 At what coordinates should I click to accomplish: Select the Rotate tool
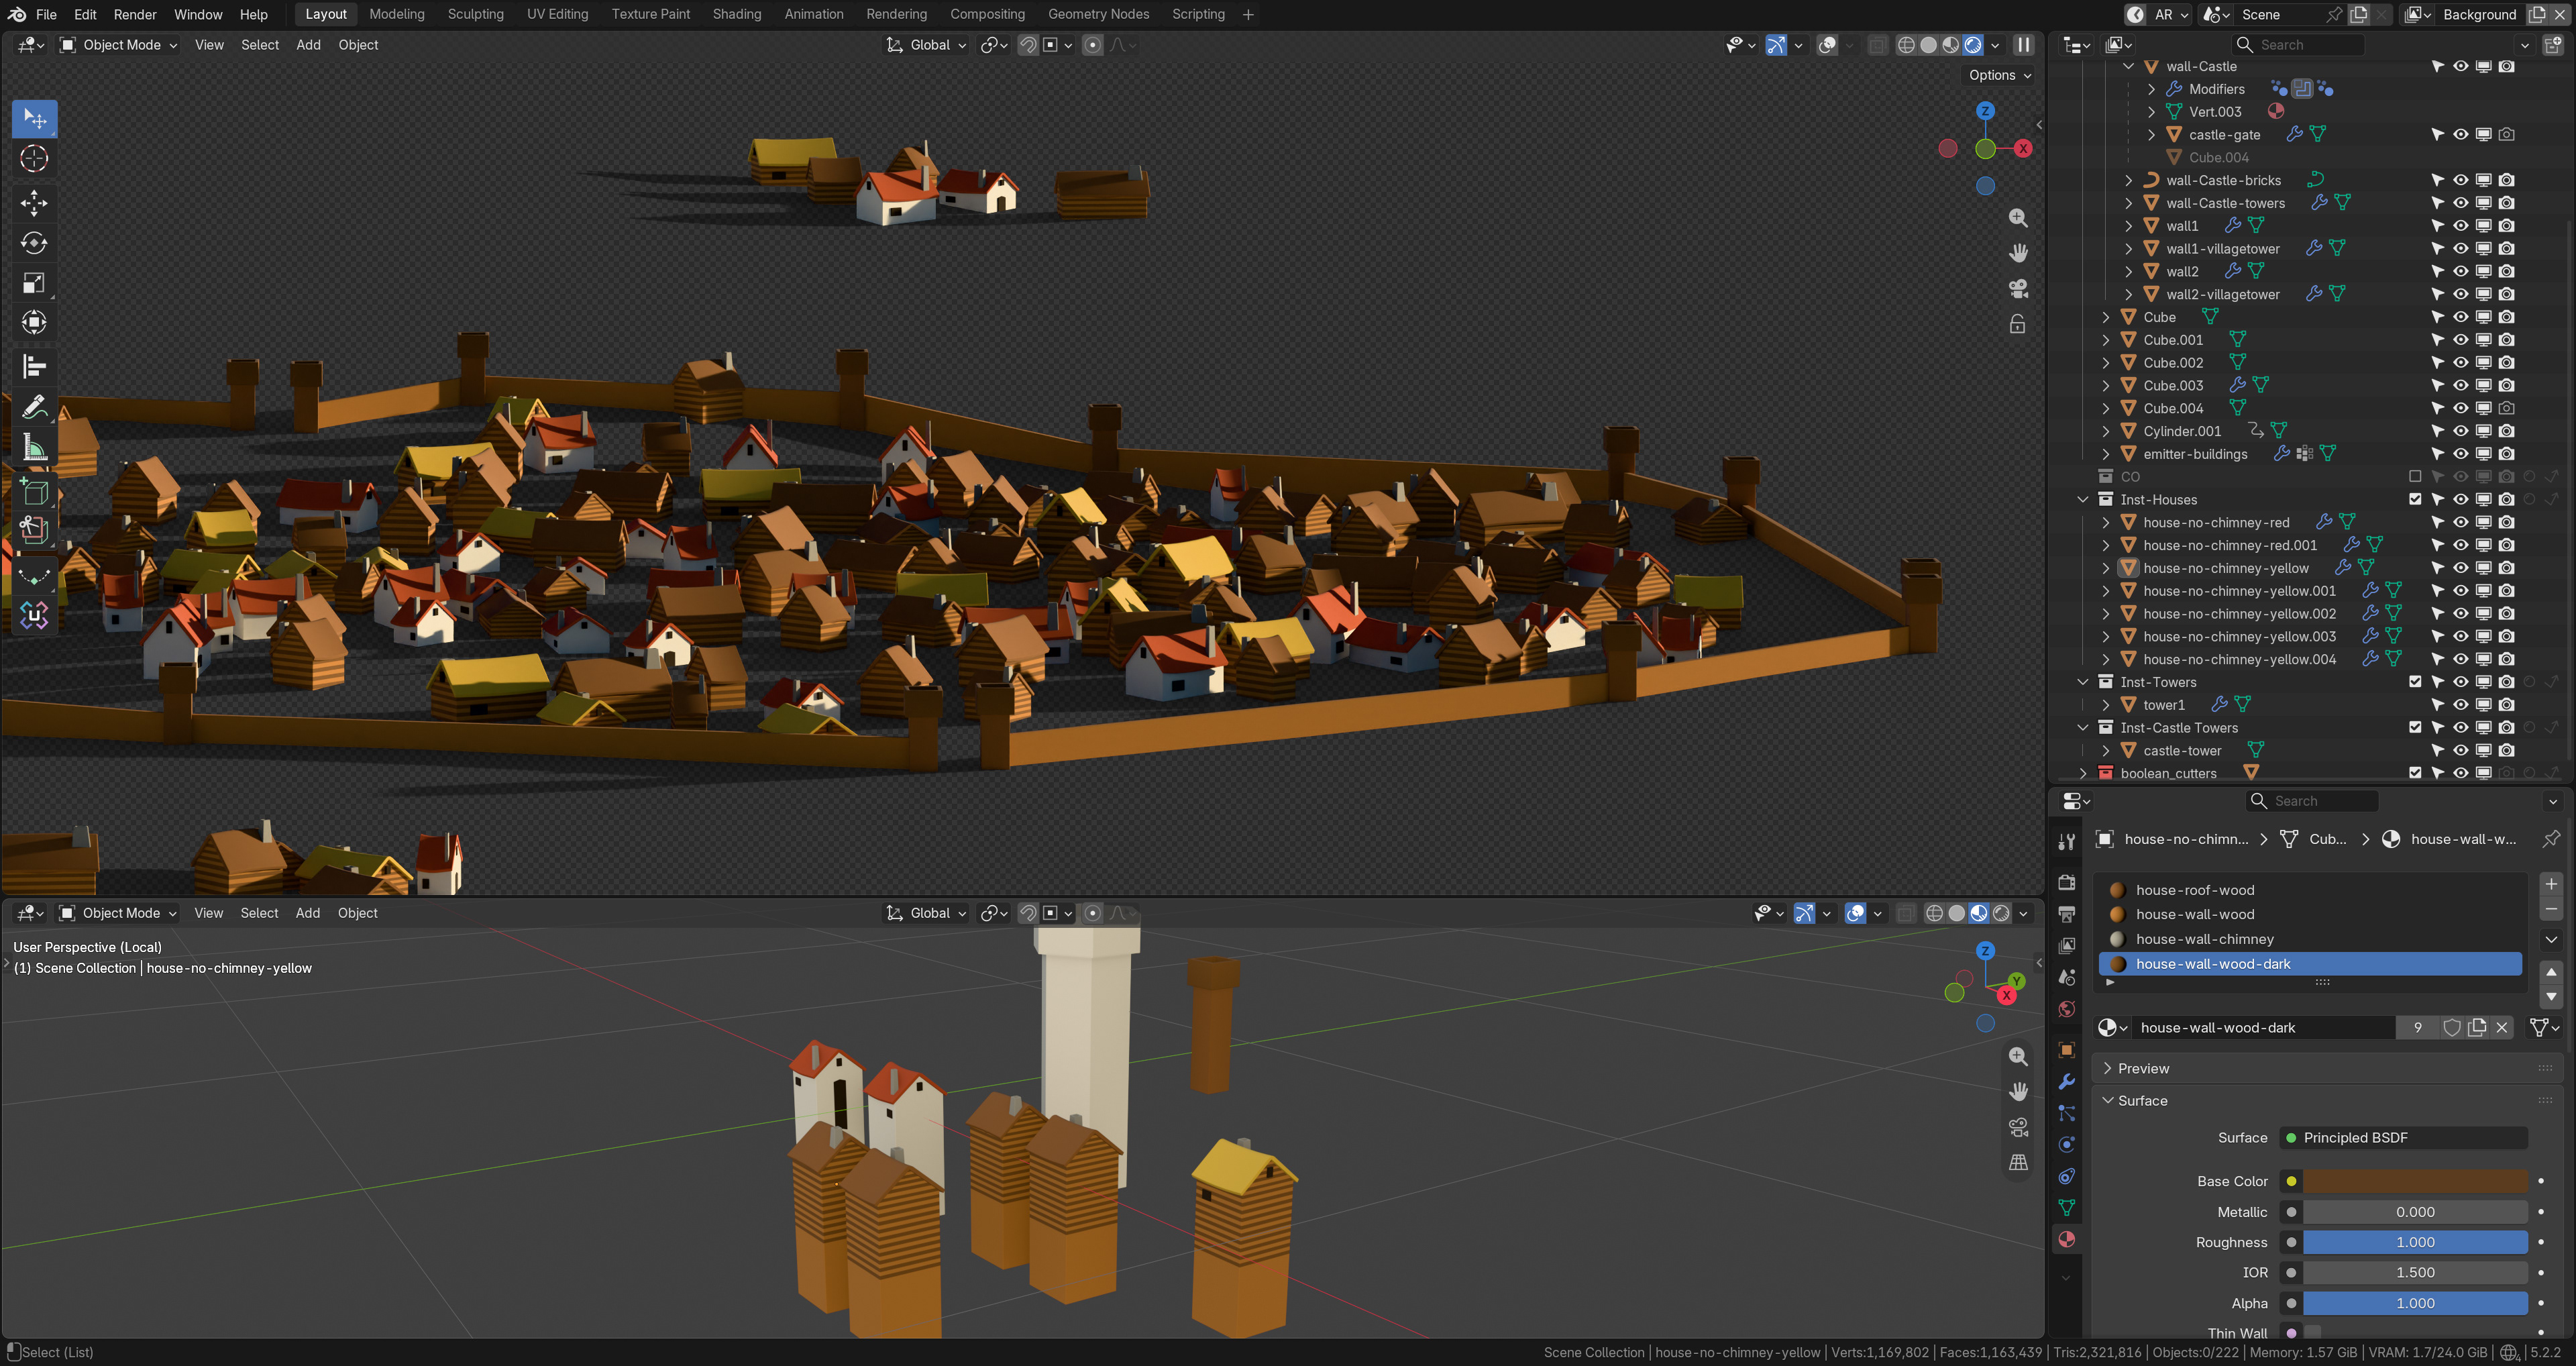[x=34, y=243]
